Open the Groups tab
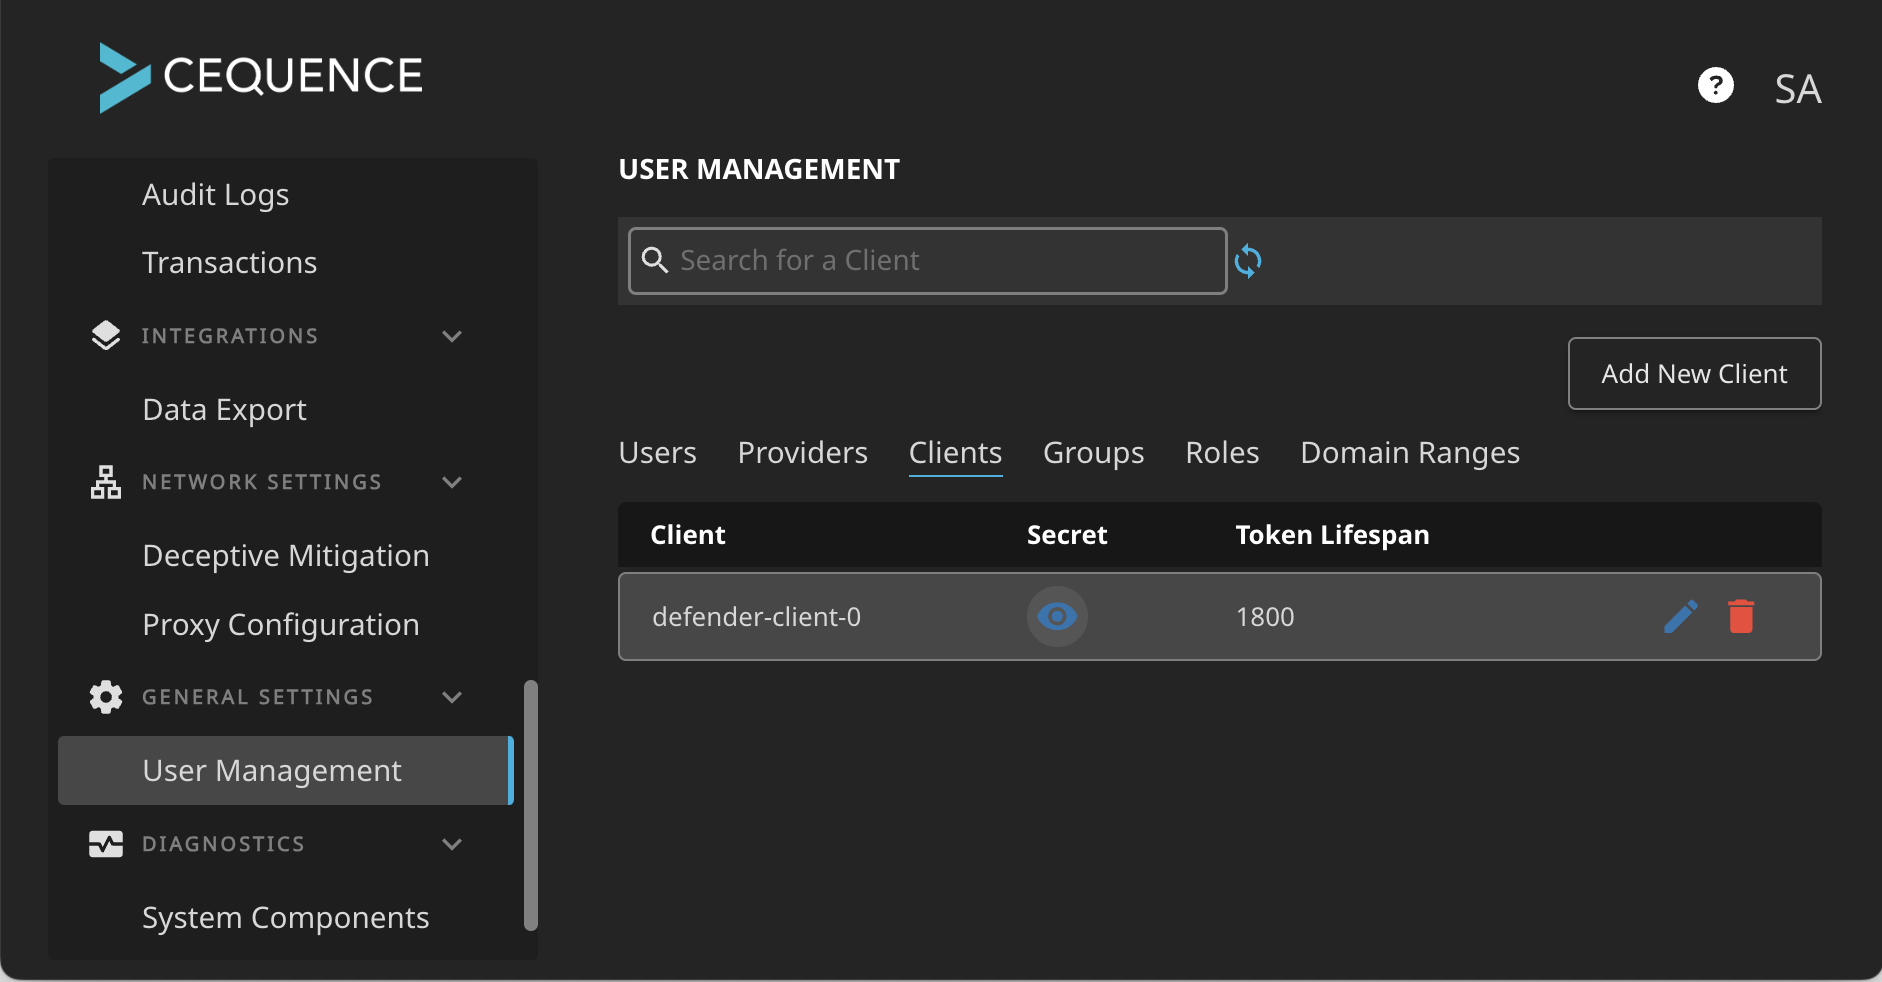Image resolution: width=1882 pixels, height=982 pixels. click(x=1093, y=453)
